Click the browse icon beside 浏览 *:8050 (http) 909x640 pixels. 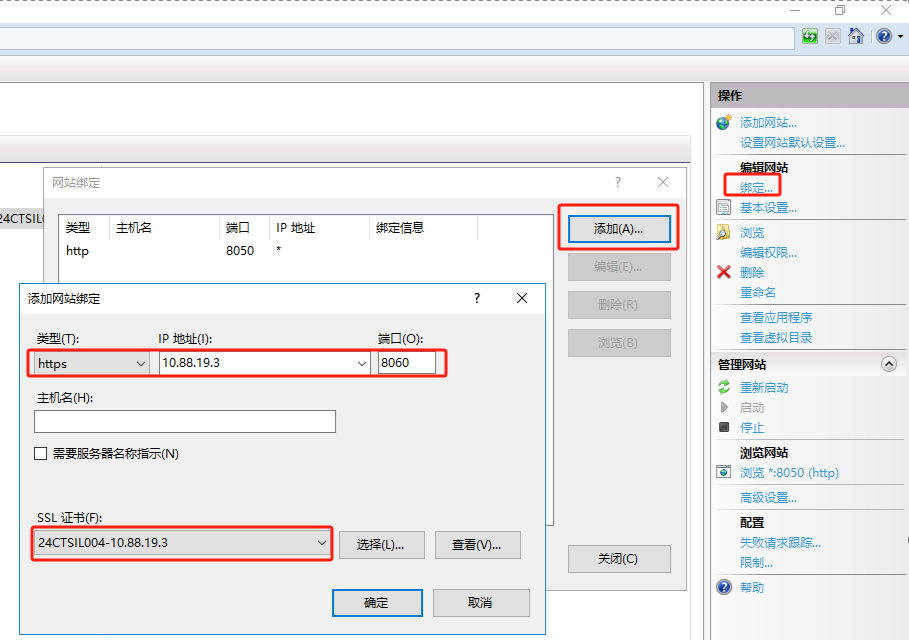[x=724, y=472]
